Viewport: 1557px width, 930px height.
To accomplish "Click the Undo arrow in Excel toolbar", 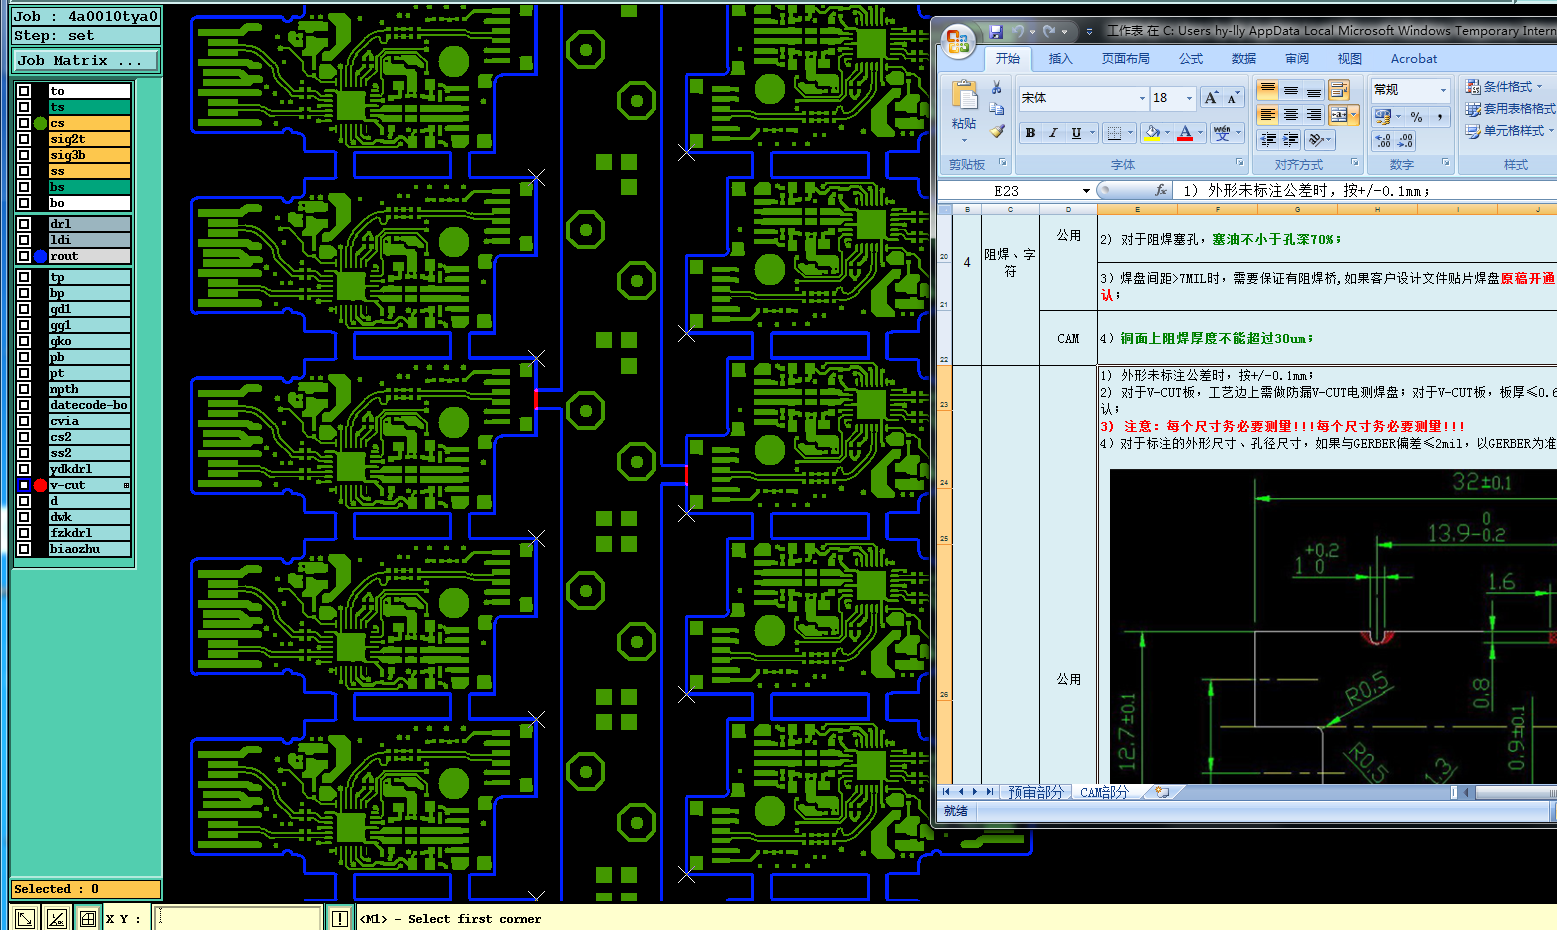I will pyautogui.click(x=1017, y=32).
